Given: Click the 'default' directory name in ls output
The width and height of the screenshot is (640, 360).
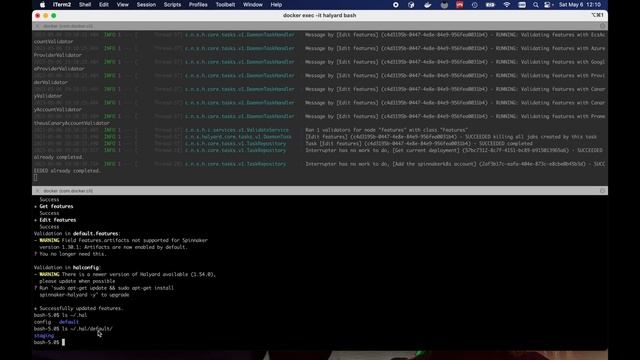Looking at the screenshot, I should click(x=69, y=322).
